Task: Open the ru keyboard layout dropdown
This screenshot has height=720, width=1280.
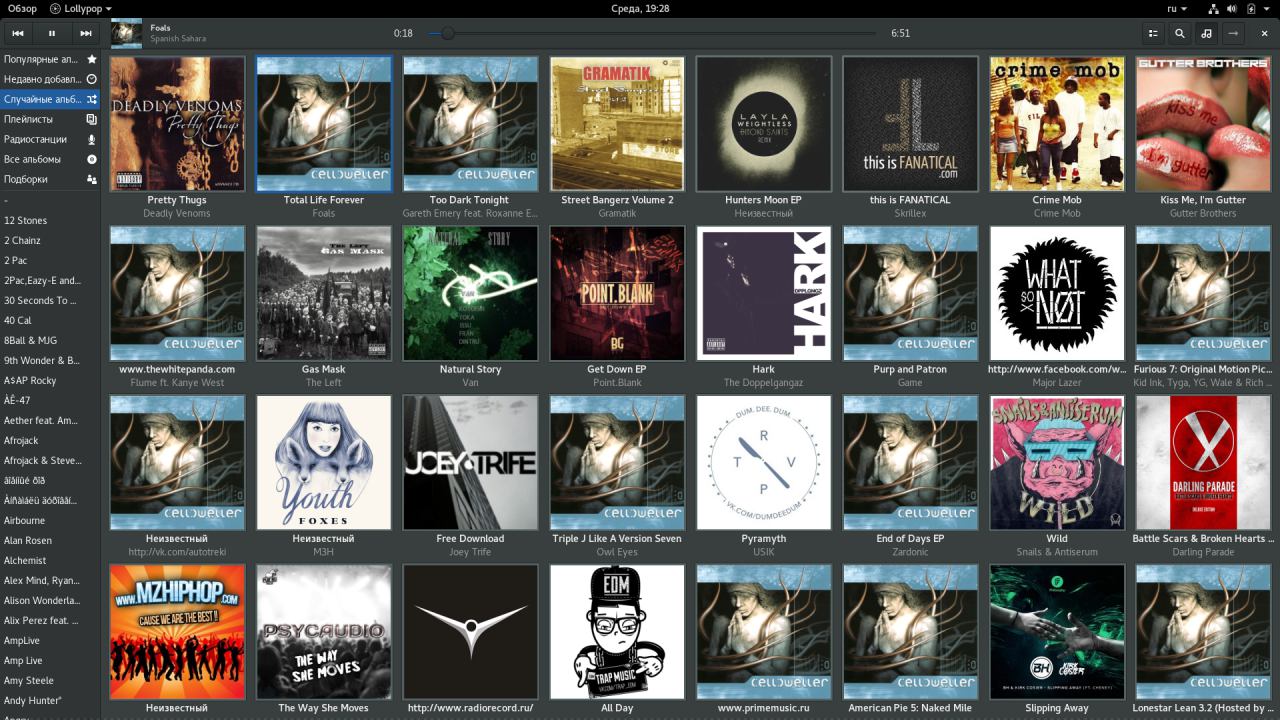Action: 1176,8
